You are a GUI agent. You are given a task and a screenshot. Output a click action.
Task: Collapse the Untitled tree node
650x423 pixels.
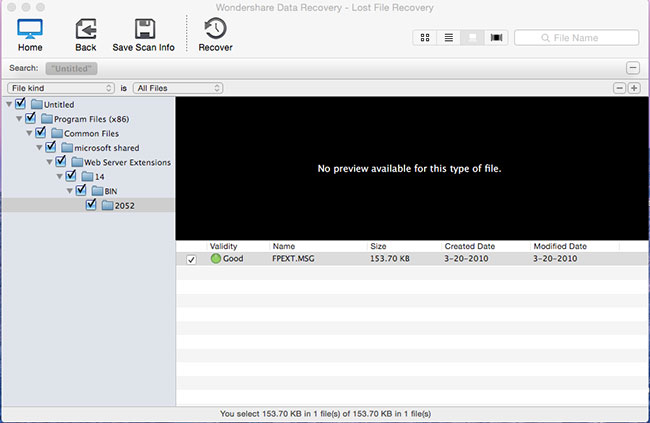[x=9, y=104]
